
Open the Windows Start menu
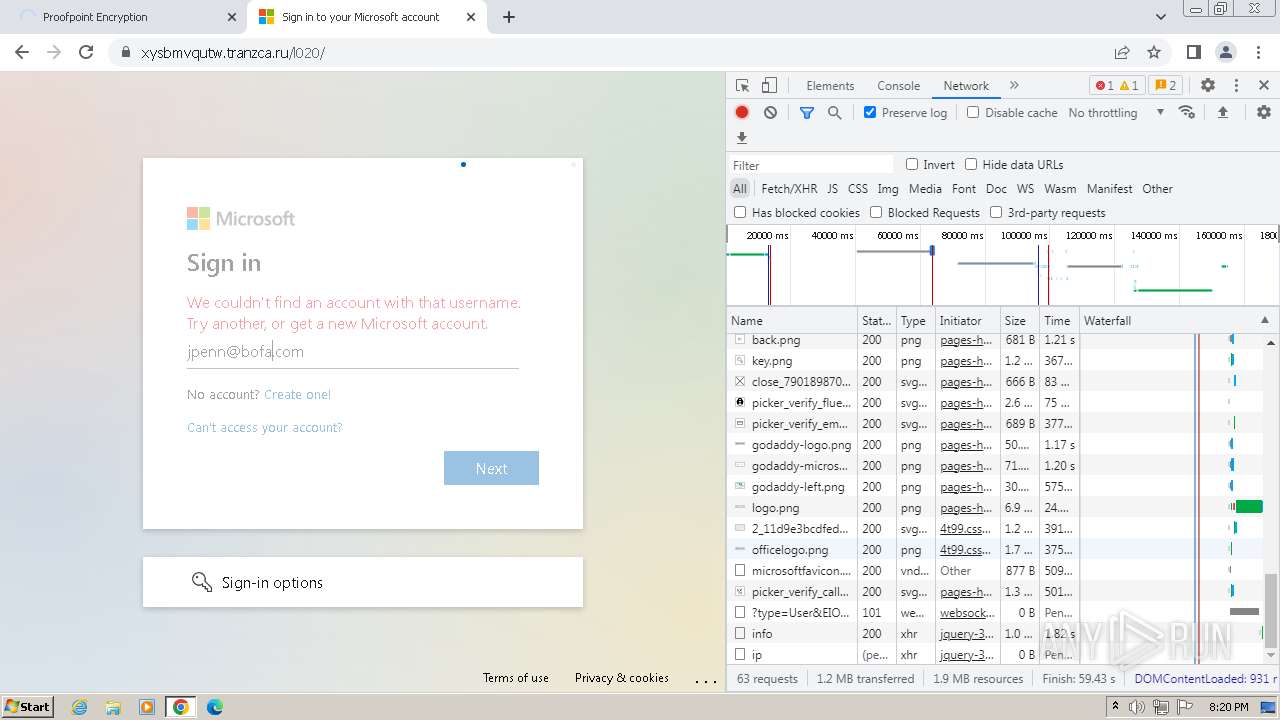[x=27, y=706]
